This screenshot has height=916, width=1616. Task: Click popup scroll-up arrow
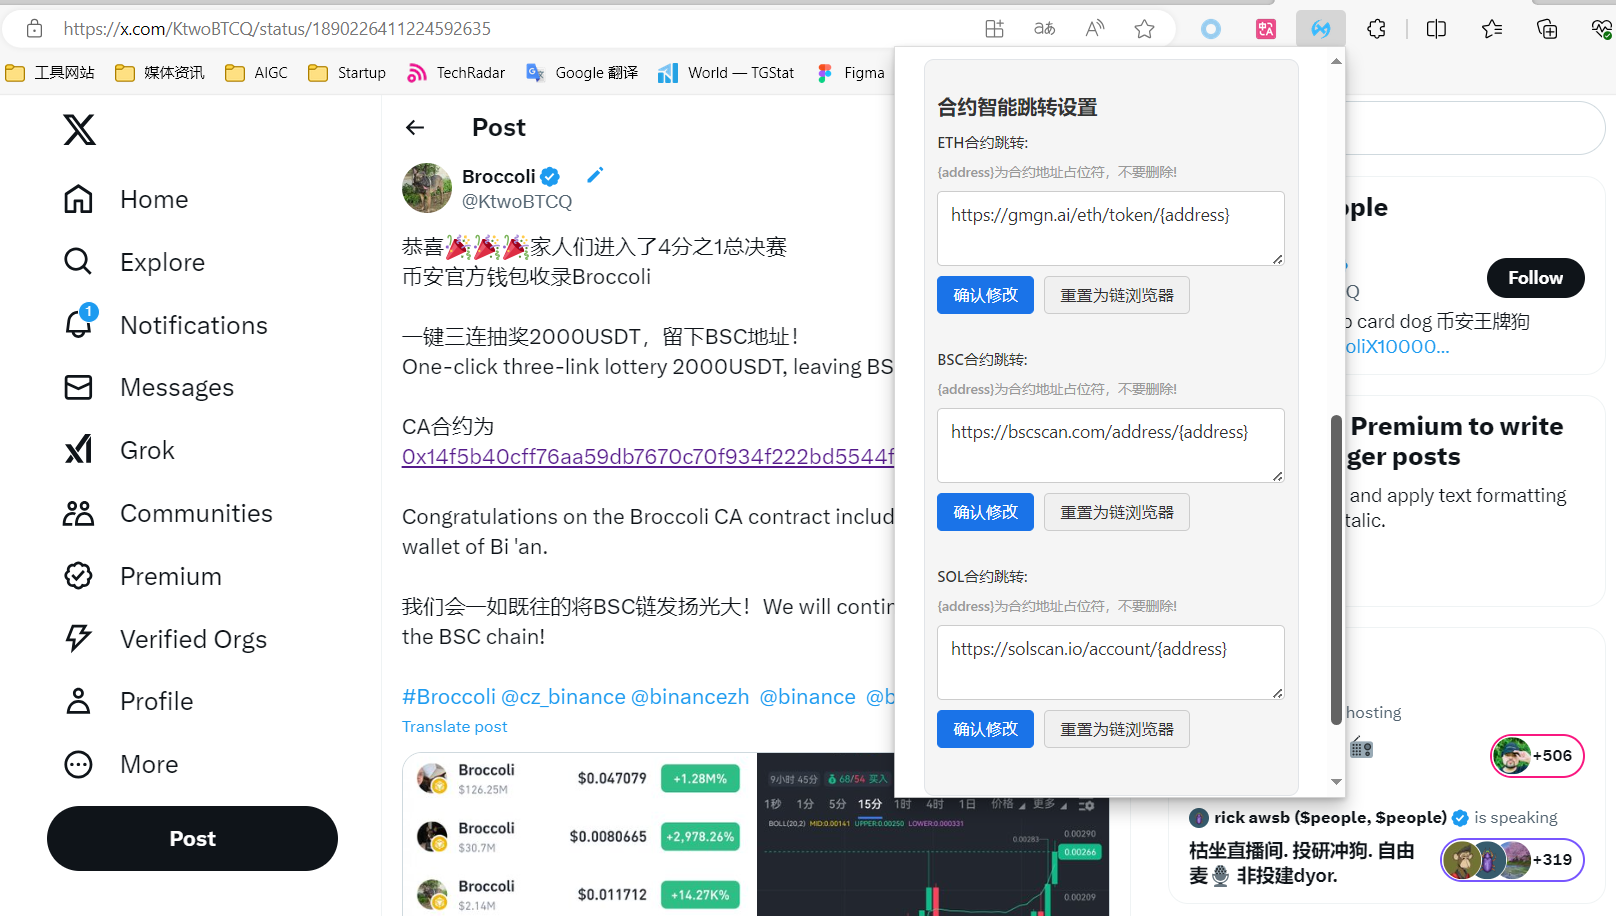[x=1336, y=61]
